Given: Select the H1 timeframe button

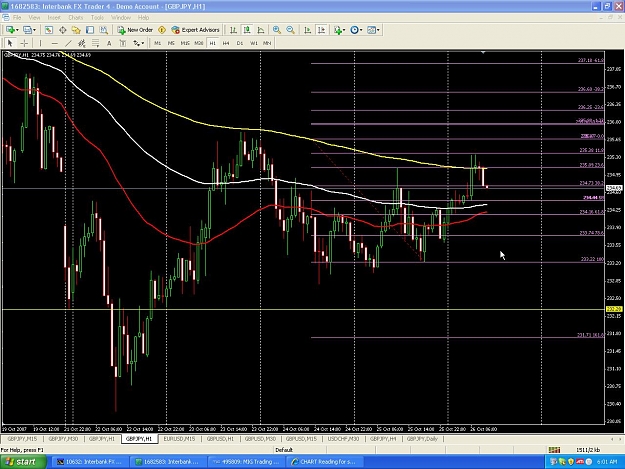Looking at the screenshot, I should click(212, 43).
